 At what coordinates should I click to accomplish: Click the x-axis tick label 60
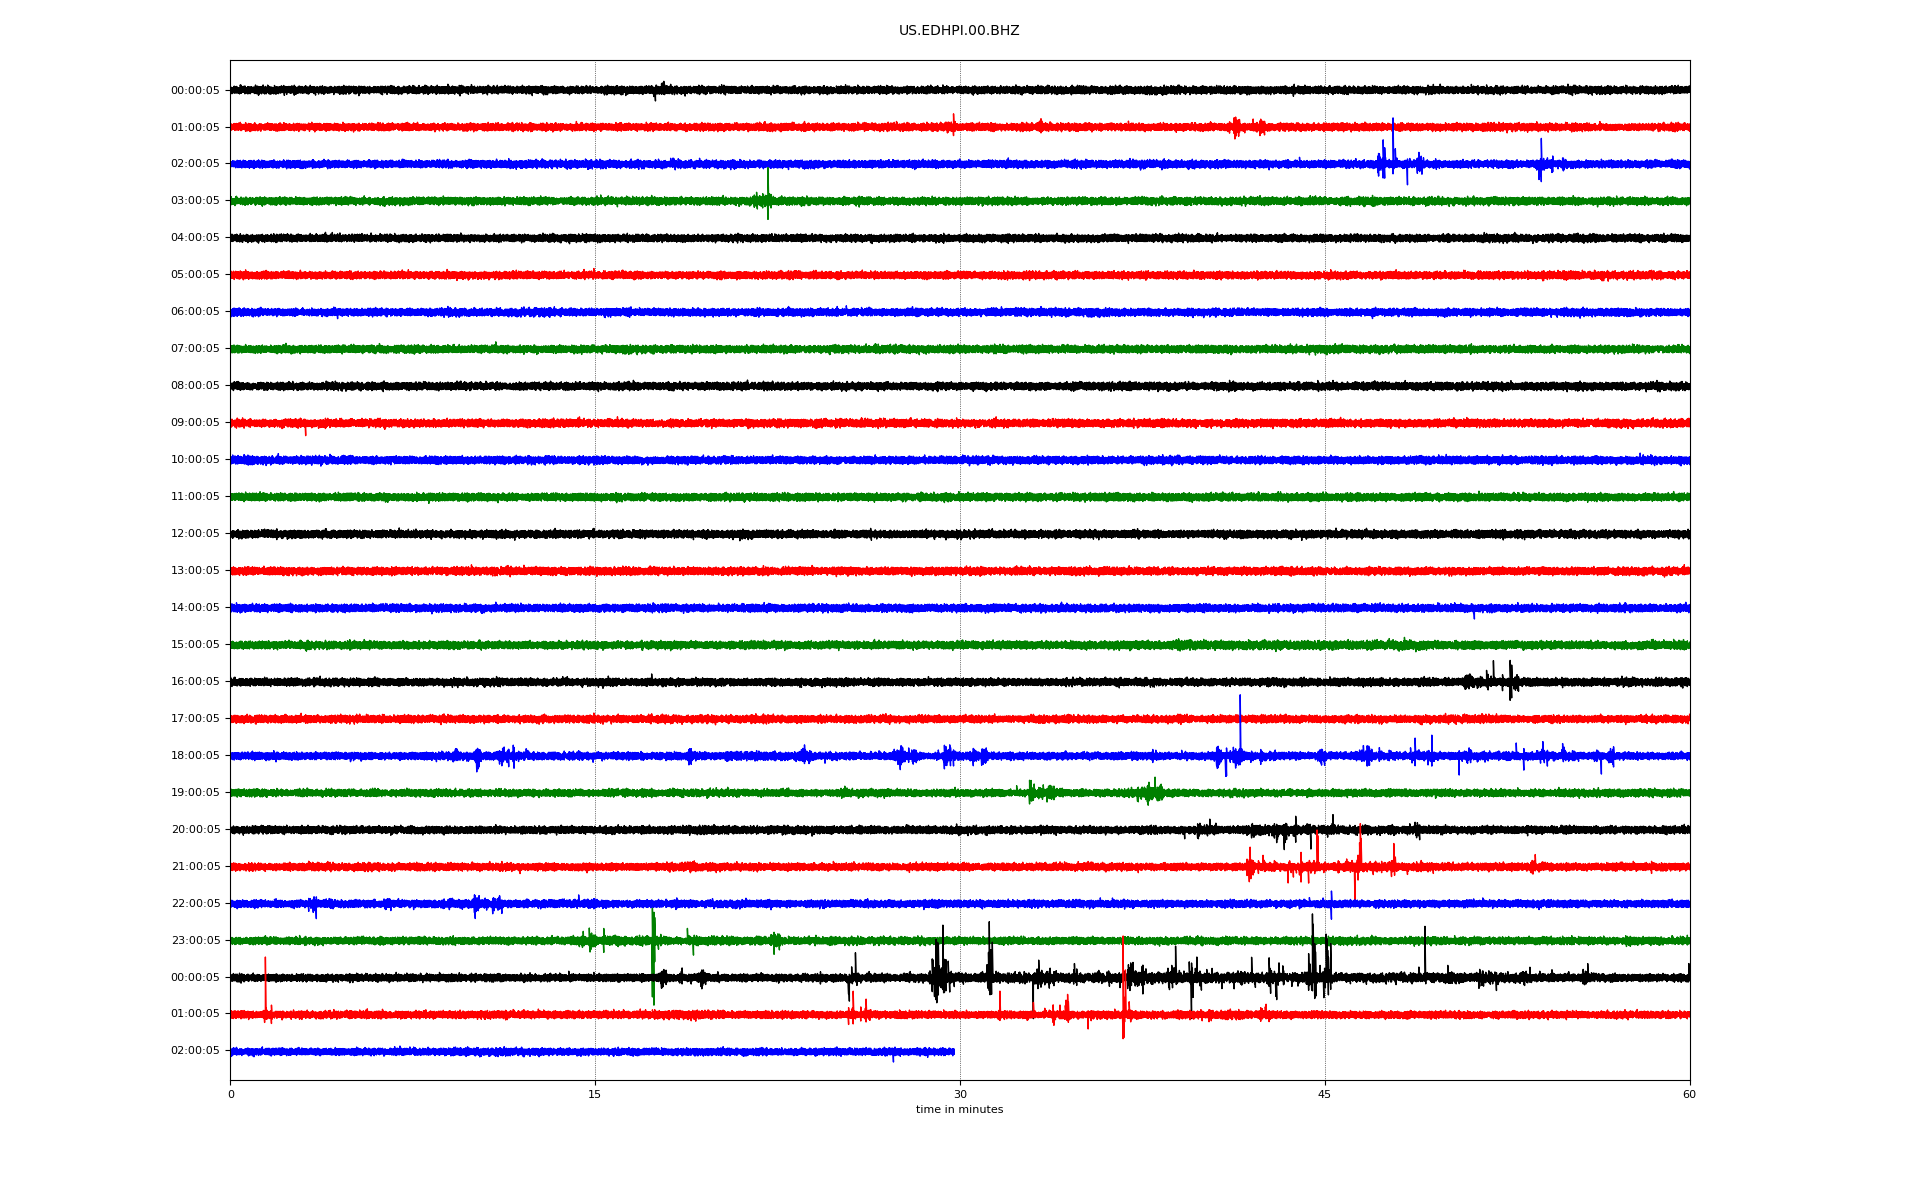click(x=1689, y=1094)
